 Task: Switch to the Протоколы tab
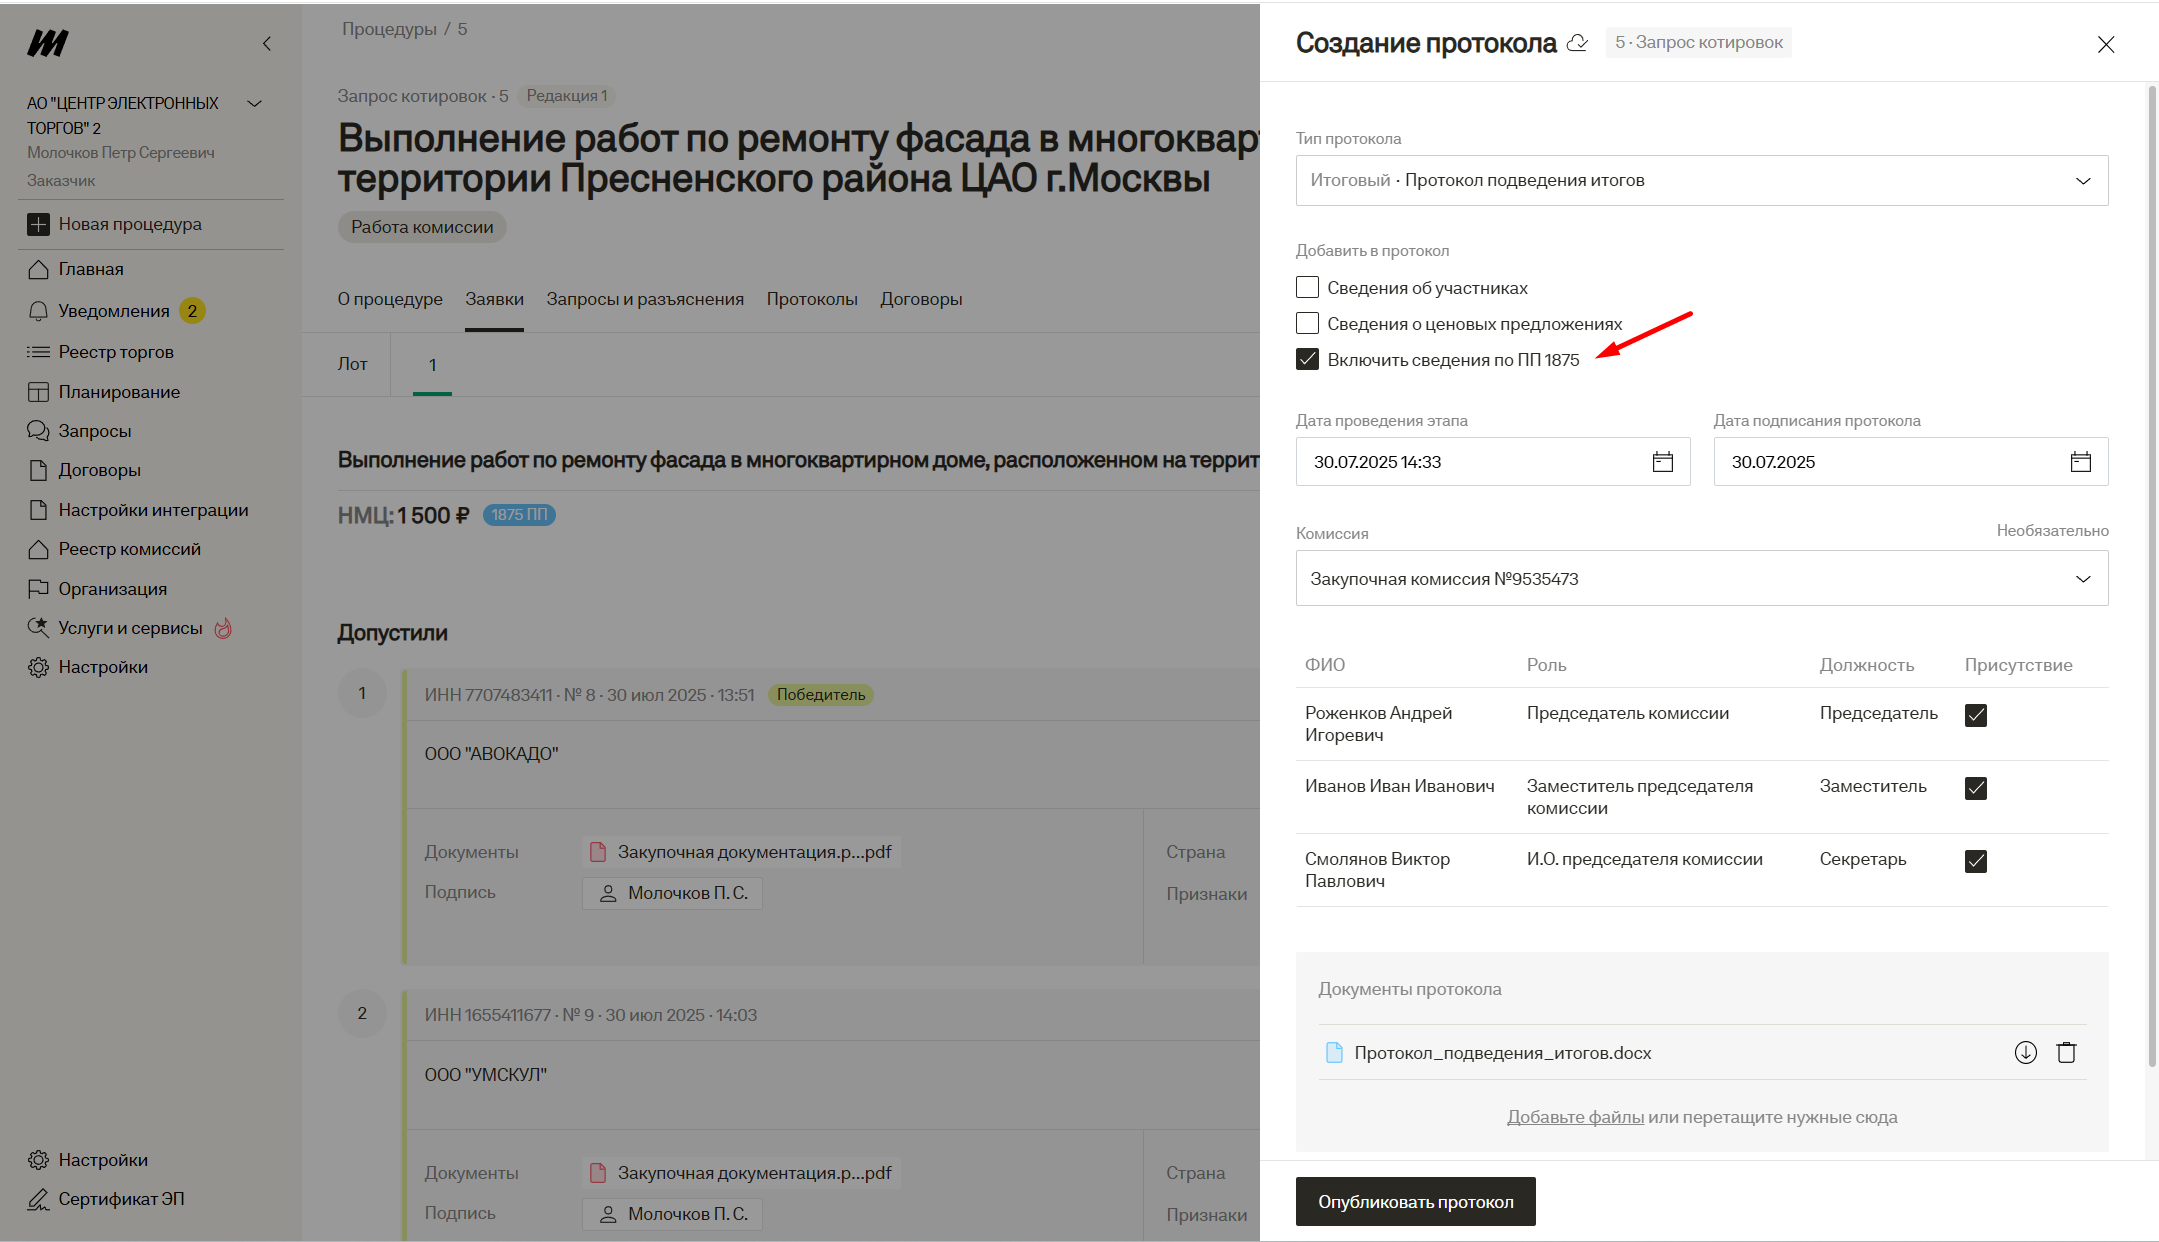coord(811,299)
